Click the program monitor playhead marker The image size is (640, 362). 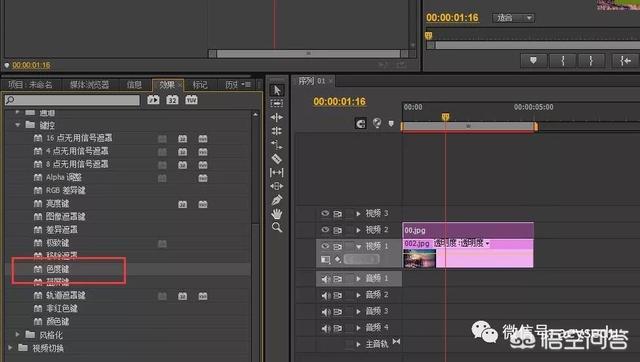click(429, 36)
